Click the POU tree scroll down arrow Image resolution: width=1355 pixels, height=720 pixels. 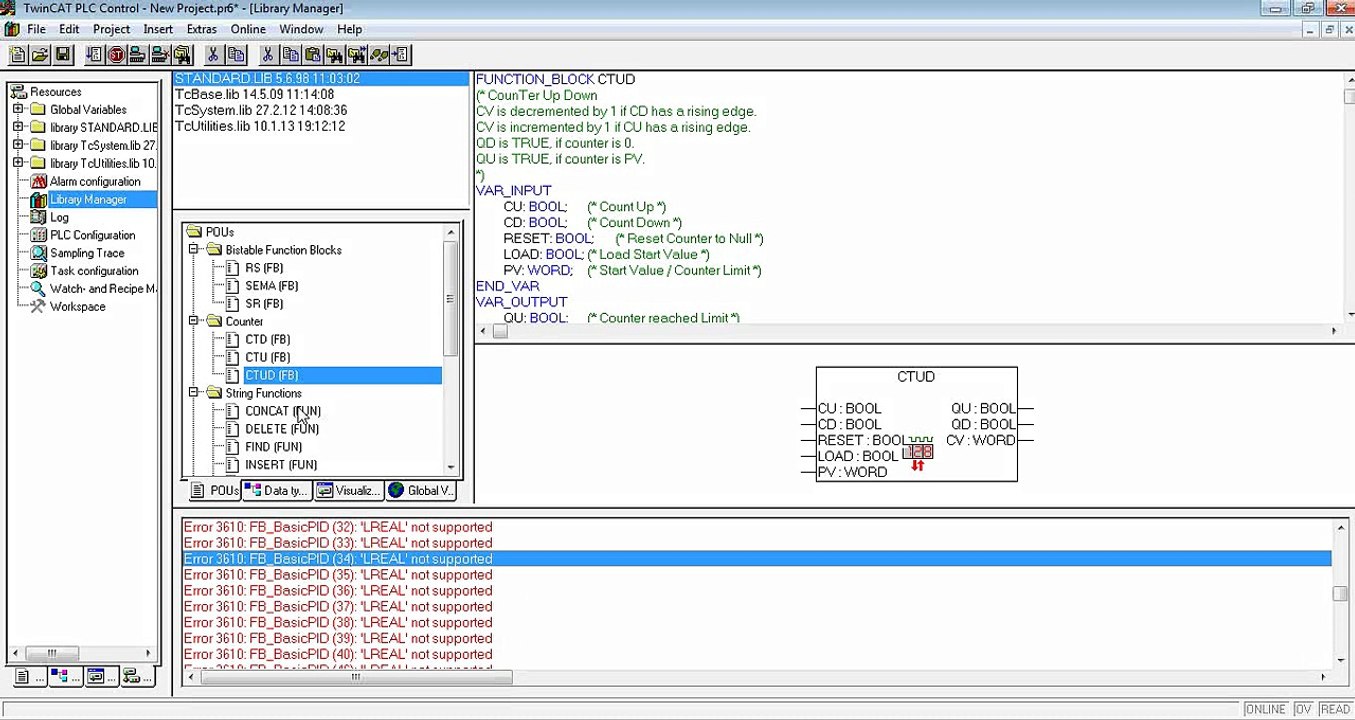click(x=450, y=467)
